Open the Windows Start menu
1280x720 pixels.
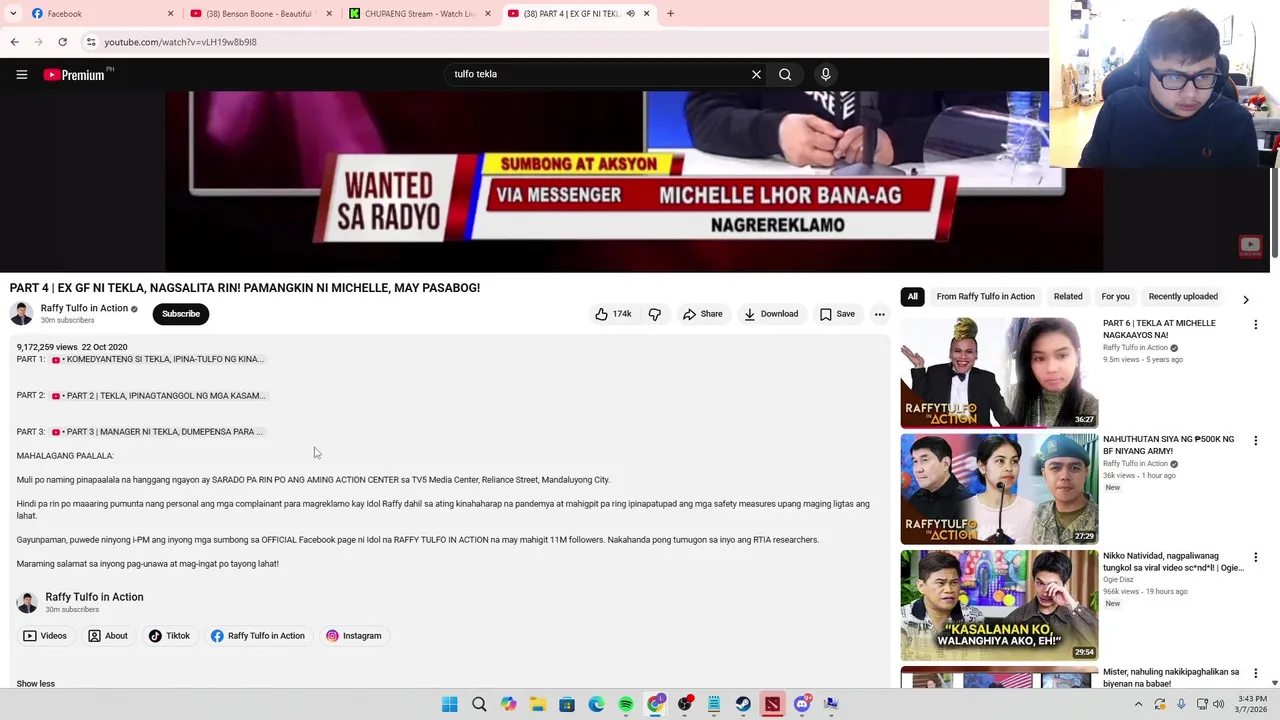tap(449, 704)
